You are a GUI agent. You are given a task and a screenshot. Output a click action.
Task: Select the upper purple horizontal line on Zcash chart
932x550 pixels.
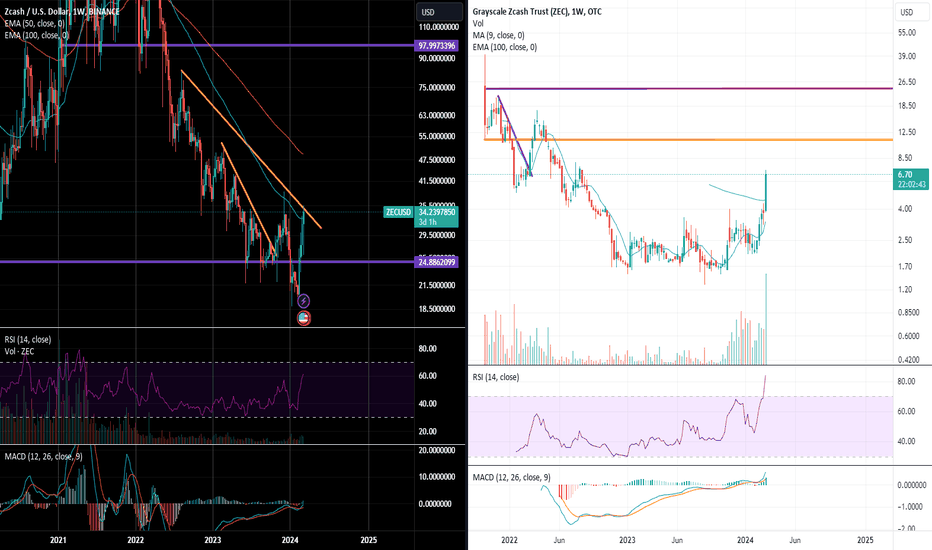pos(238,45)
